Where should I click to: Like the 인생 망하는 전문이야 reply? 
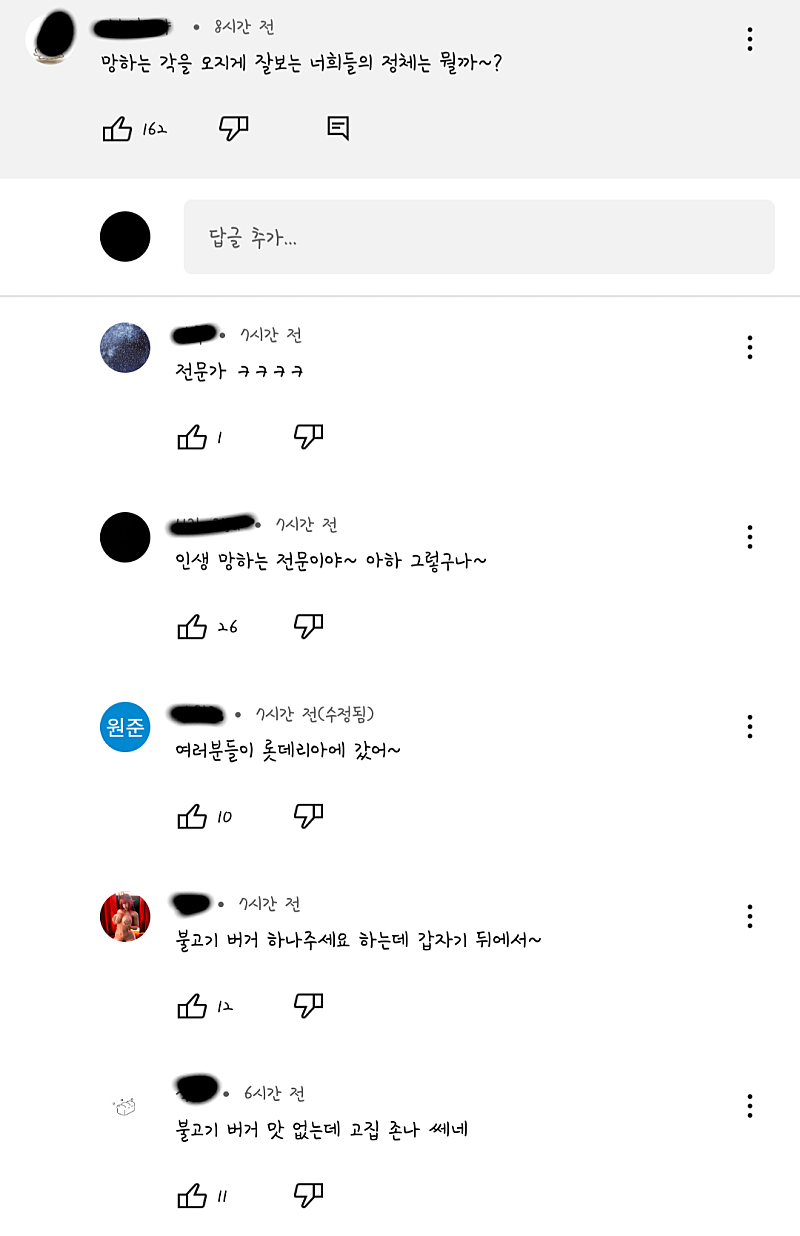(x=192, y=627)
